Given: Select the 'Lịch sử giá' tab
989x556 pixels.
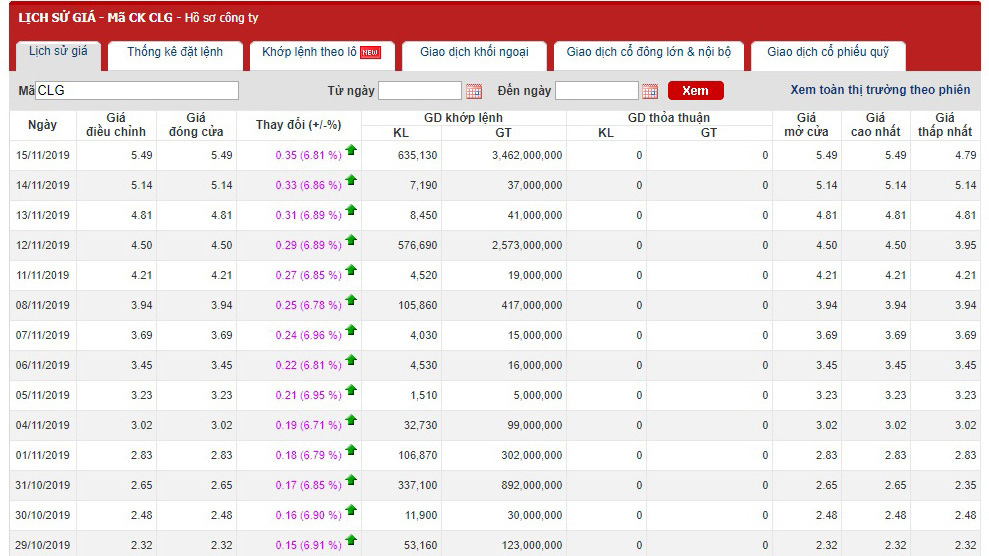Looking at the screenshot, I should 58,51.
